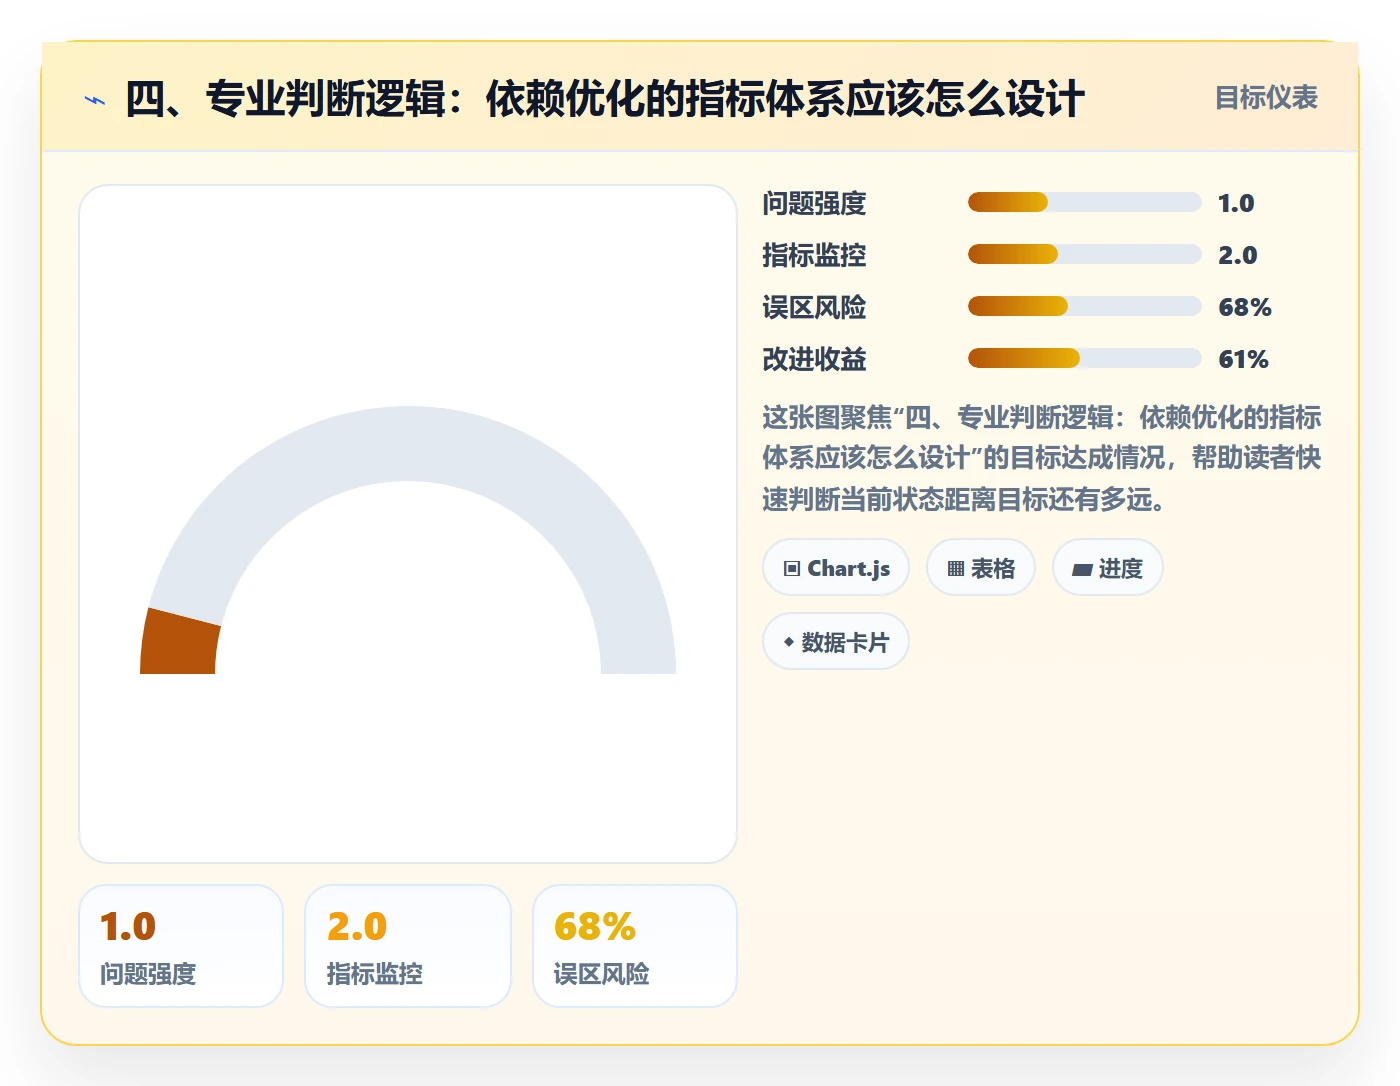Click the gray arc of the gauge chart
Image resolution: width=1400 pixels, height=1086 pixels.
pyautogui.click(x=420, y=443)
